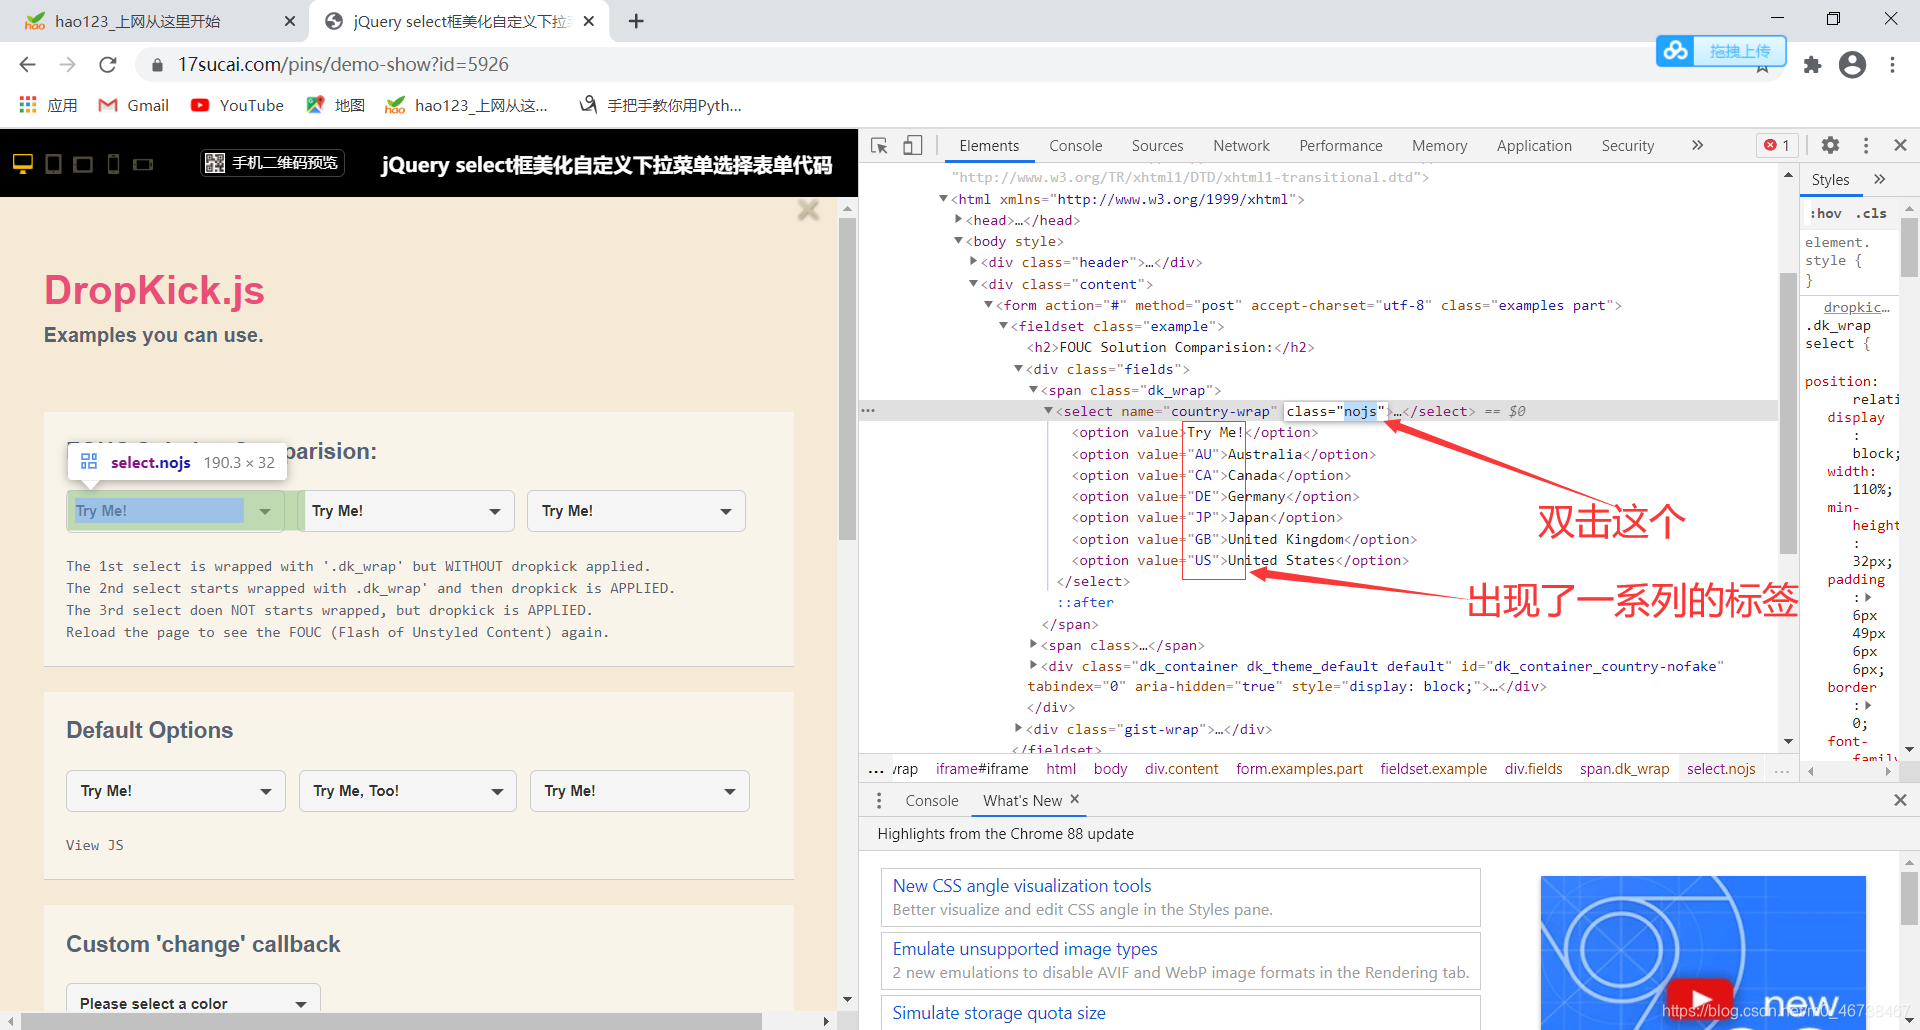Select desktop monitor preview icon
This screenshot has height=1030, width=1920.
pos(23,163)
